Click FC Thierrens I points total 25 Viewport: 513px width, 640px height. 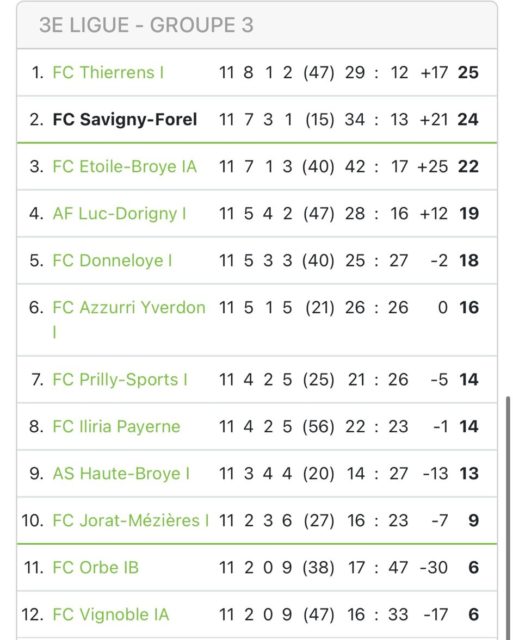468,73
